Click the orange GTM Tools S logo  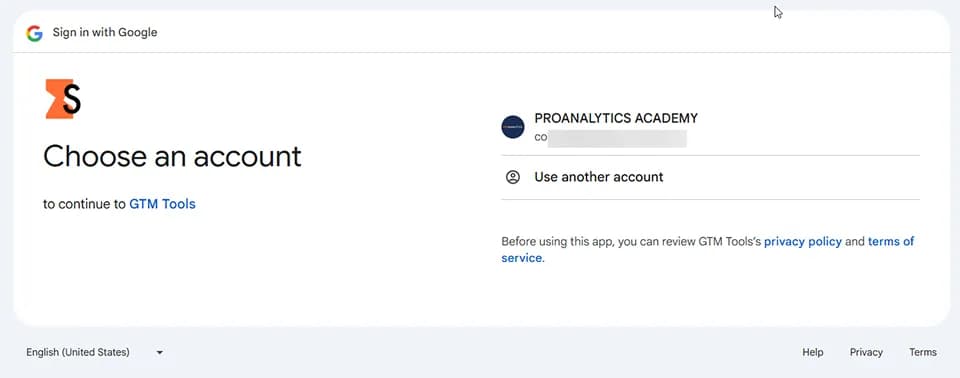pos(63,99)
